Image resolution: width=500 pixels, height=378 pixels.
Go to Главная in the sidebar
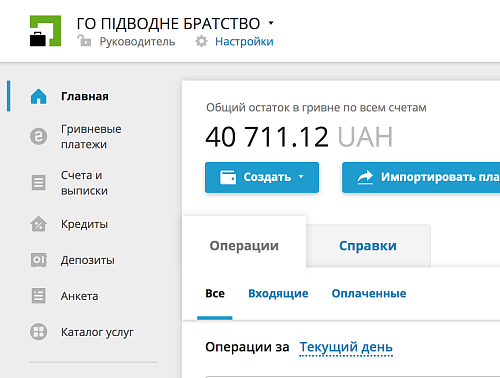coord(85,96)
